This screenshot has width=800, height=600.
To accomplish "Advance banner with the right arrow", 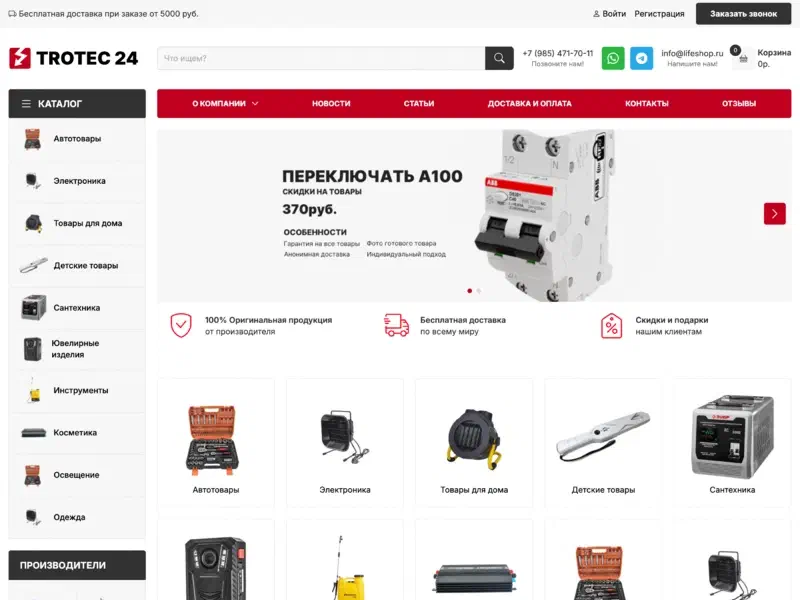I will (x=774, y=214).
